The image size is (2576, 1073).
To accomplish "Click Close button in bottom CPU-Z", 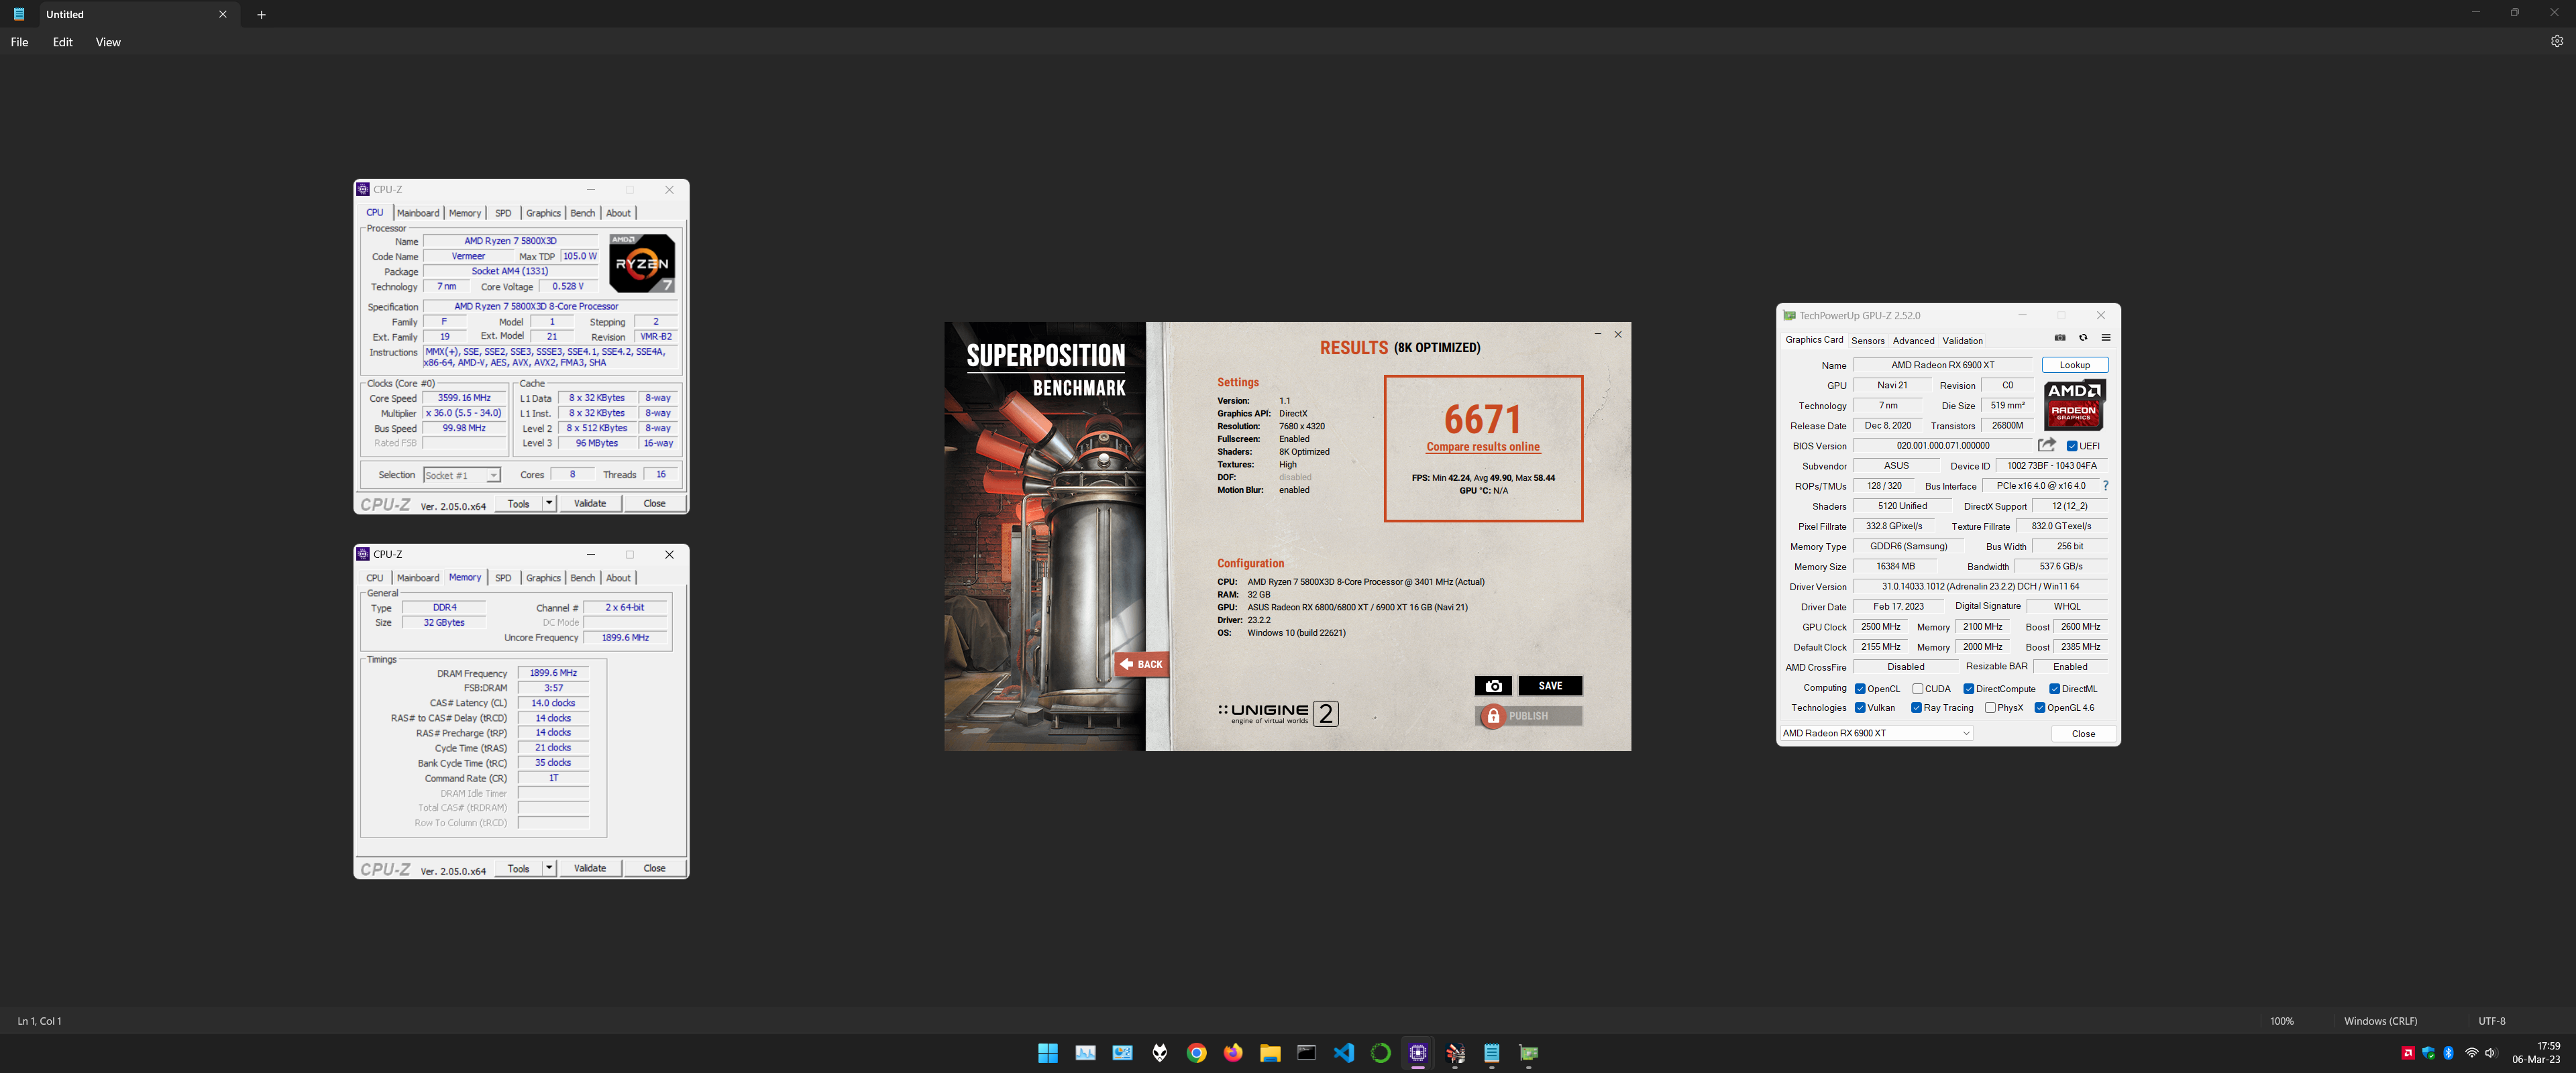I will [654, 868].
